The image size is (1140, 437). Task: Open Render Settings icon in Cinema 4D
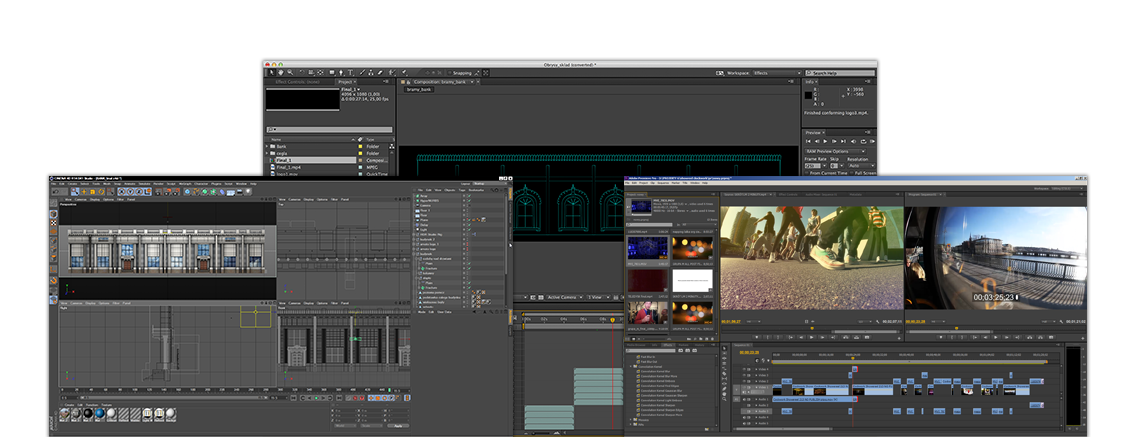pyautogui.click(x=177, y=192)
